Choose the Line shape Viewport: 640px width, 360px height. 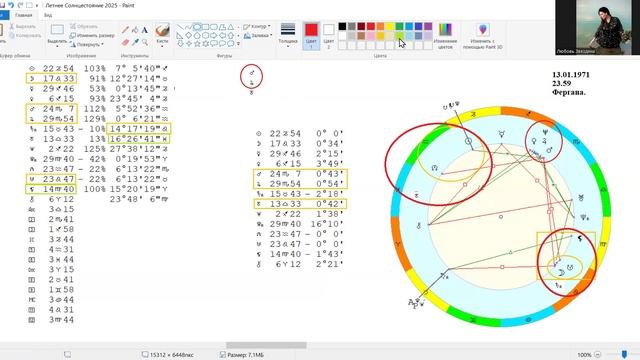pos(180,27)
